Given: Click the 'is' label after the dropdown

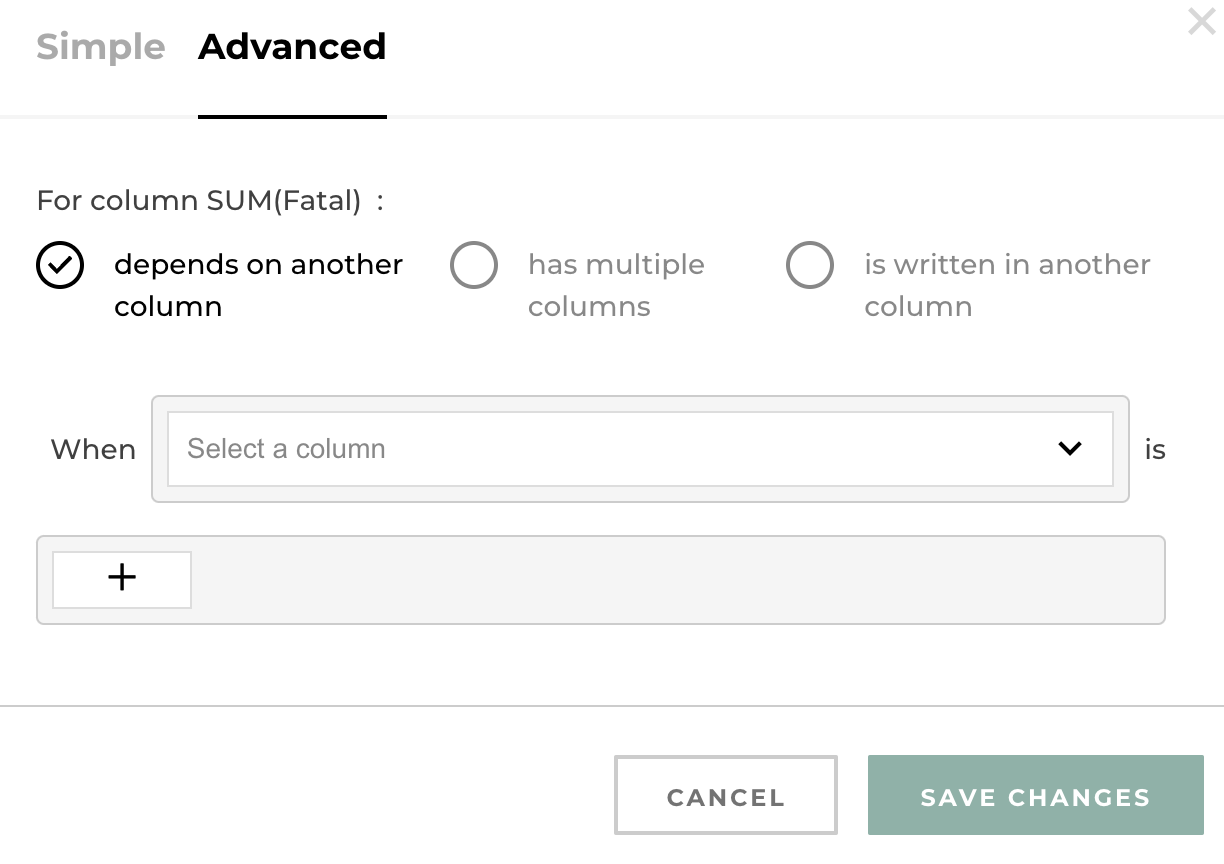Looking at the screenshot, I should (x=1155, y=450).
